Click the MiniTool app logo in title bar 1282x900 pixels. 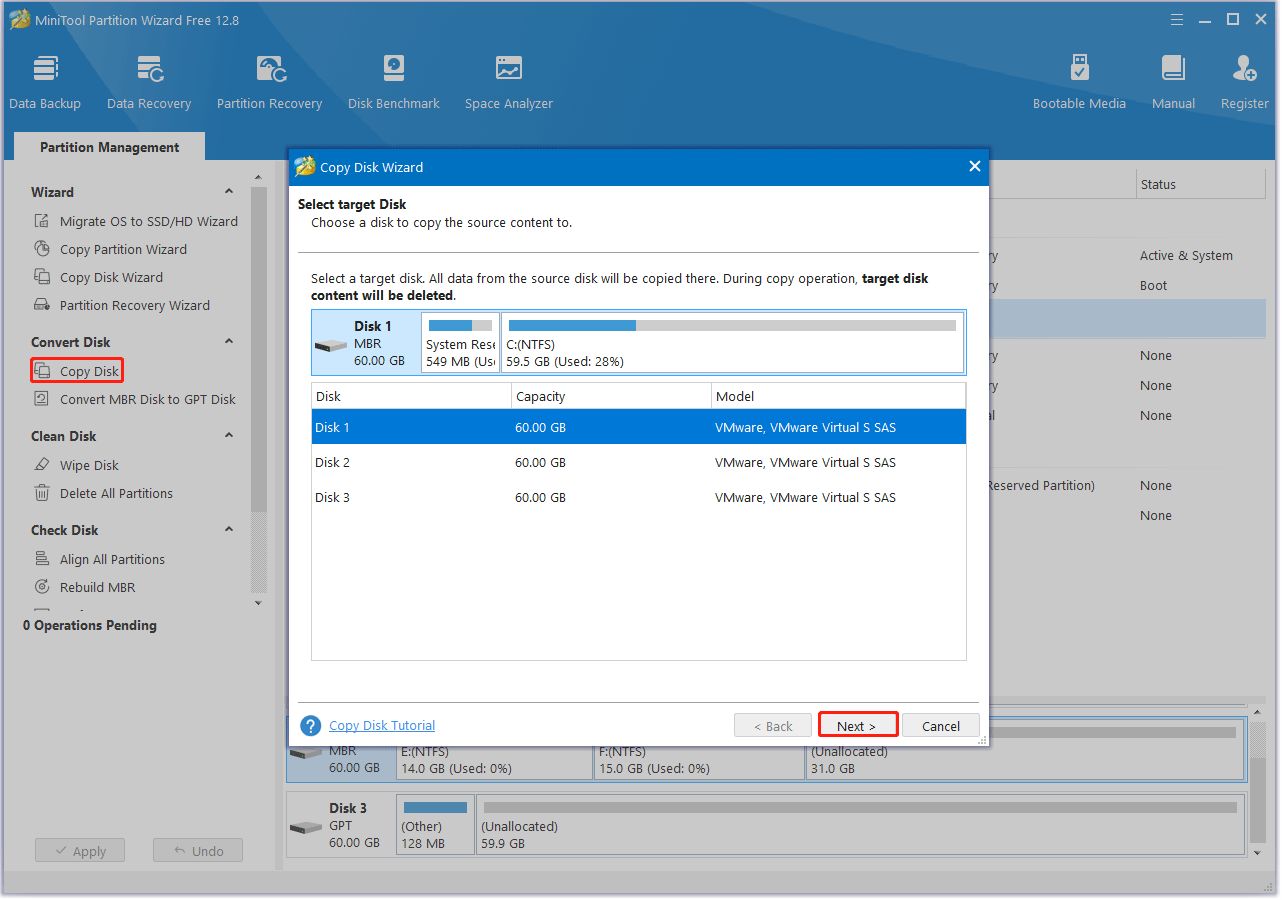(x=18, y=20)
